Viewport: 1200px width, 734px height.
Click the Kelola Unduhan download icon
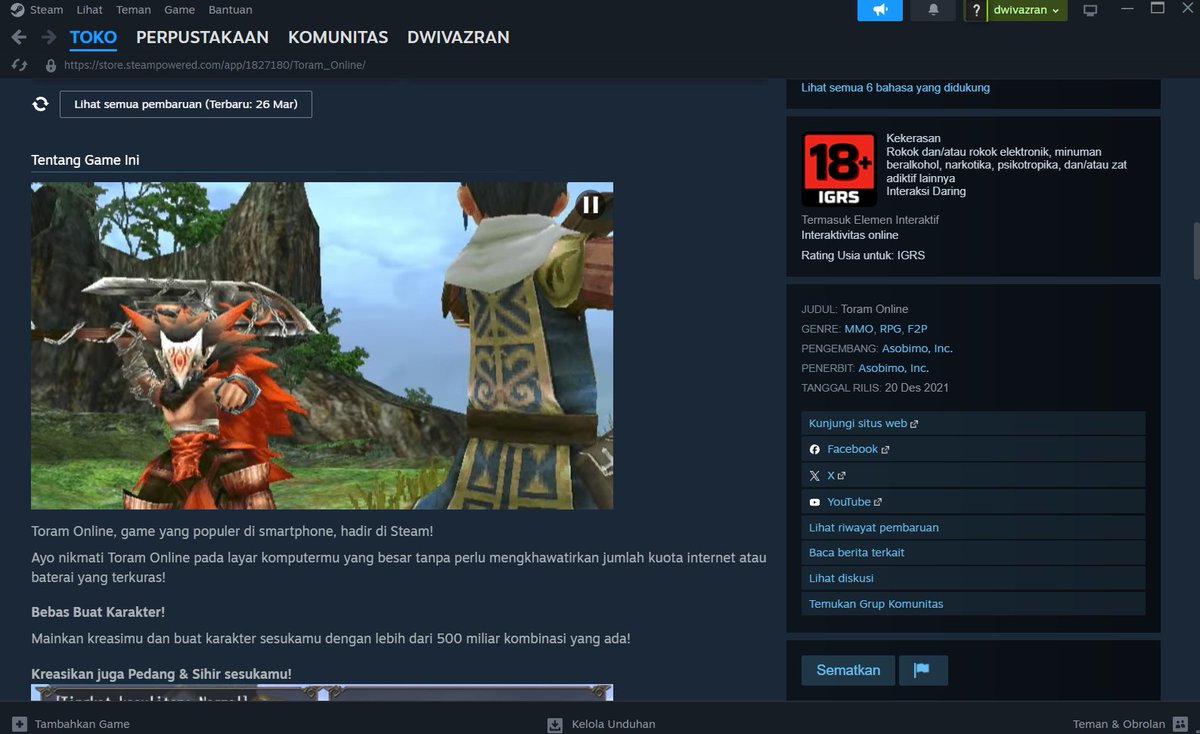[x=555, y=724]
